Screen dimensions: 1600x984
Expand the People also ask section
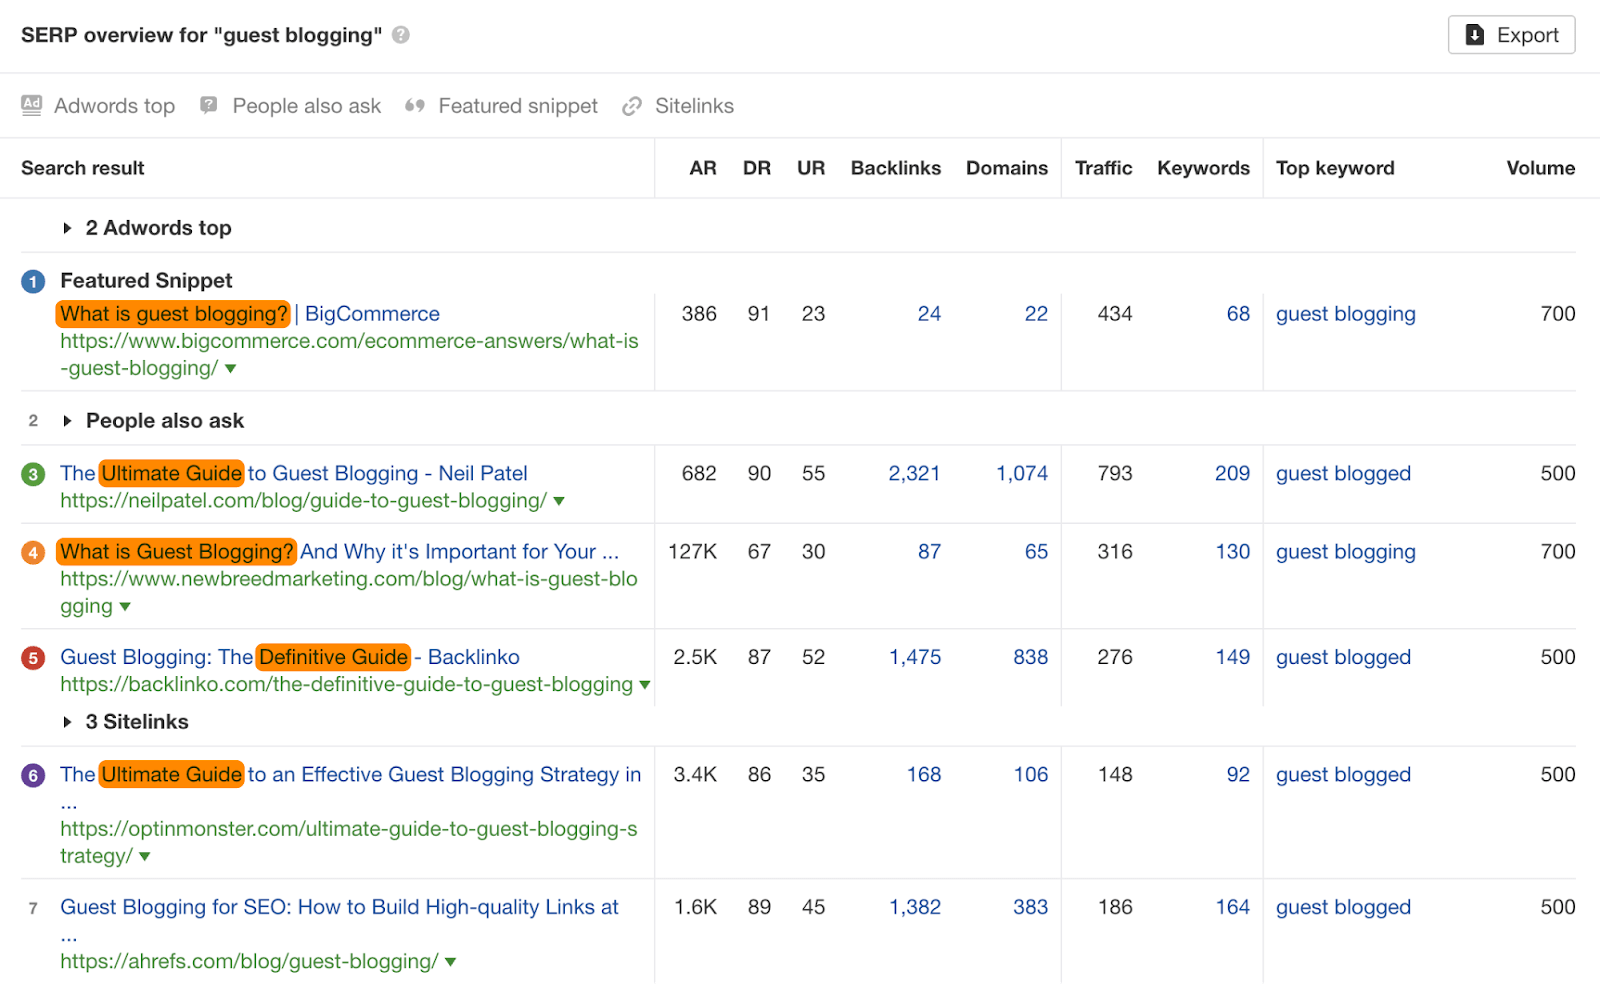(68, 420)
